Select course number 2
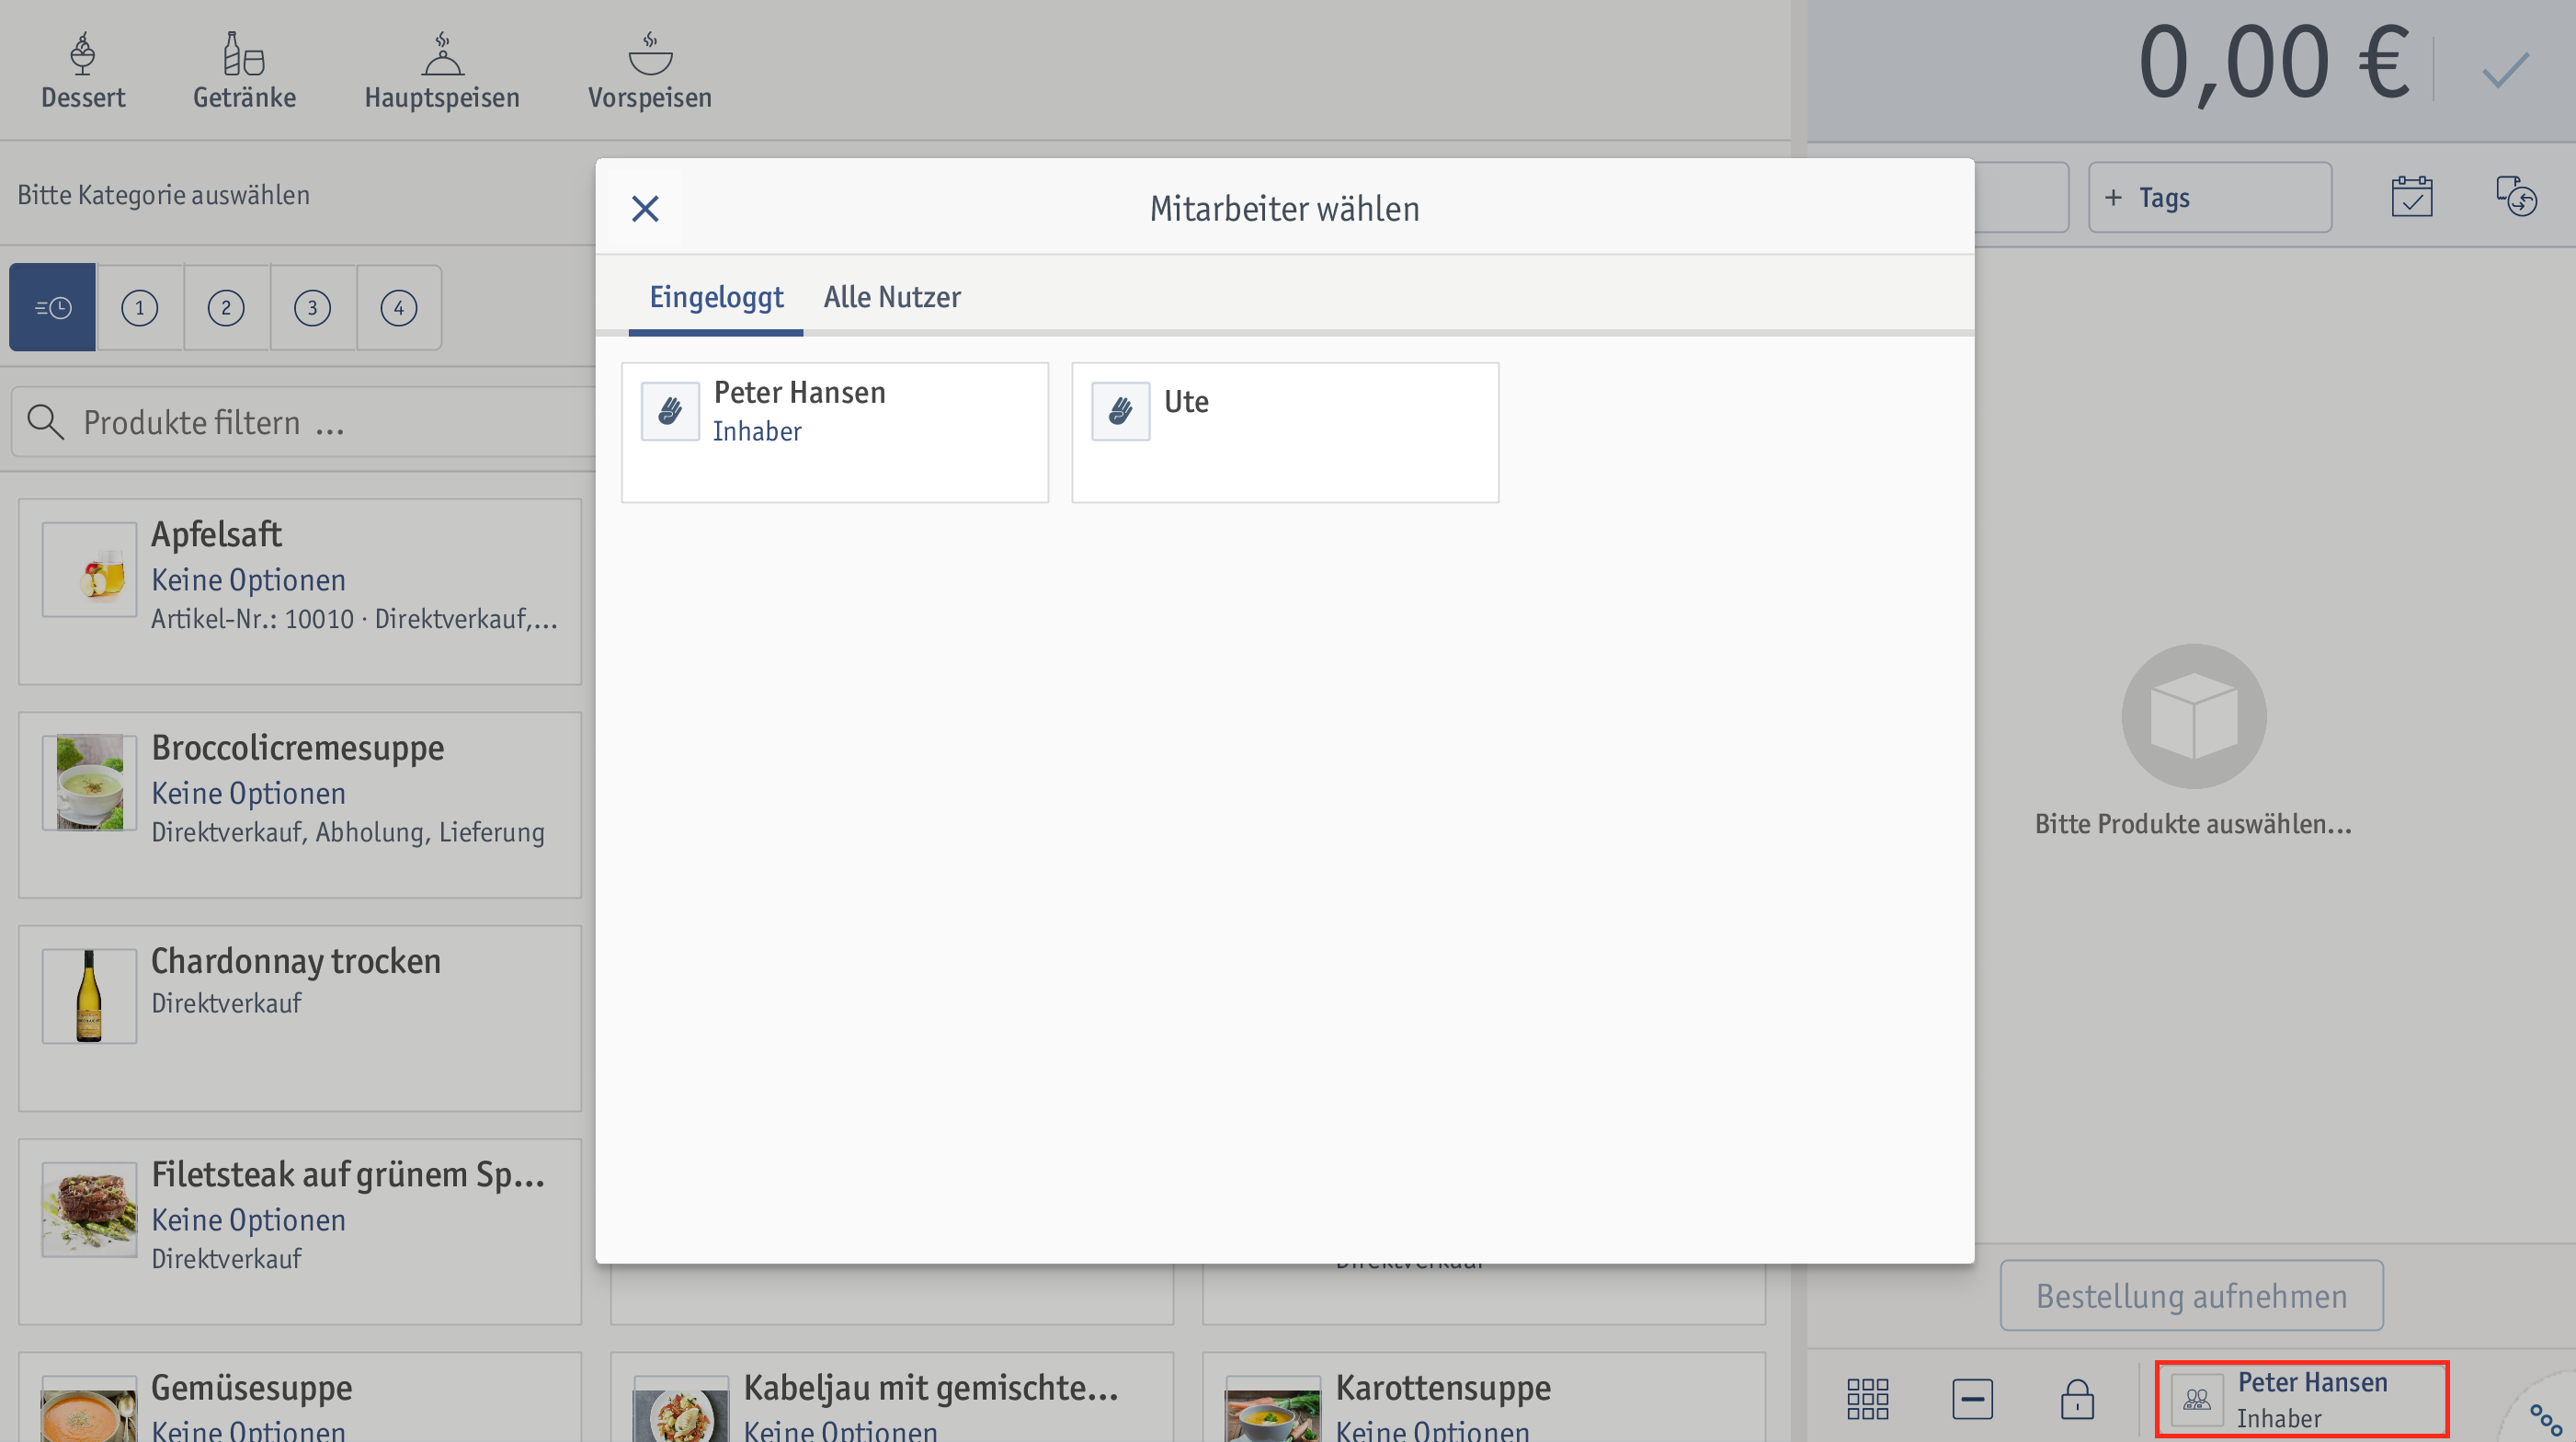This screenshot has width=2576, height=1442. tap(226, 307)
